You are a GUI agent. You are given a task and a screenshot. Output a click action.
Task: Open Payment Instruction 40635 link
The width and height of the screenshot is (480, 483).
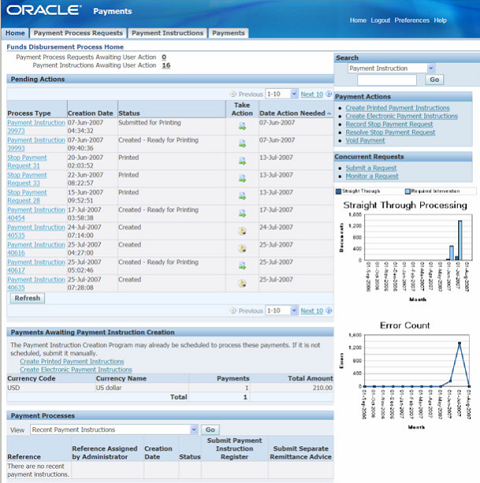click(36, 283)
